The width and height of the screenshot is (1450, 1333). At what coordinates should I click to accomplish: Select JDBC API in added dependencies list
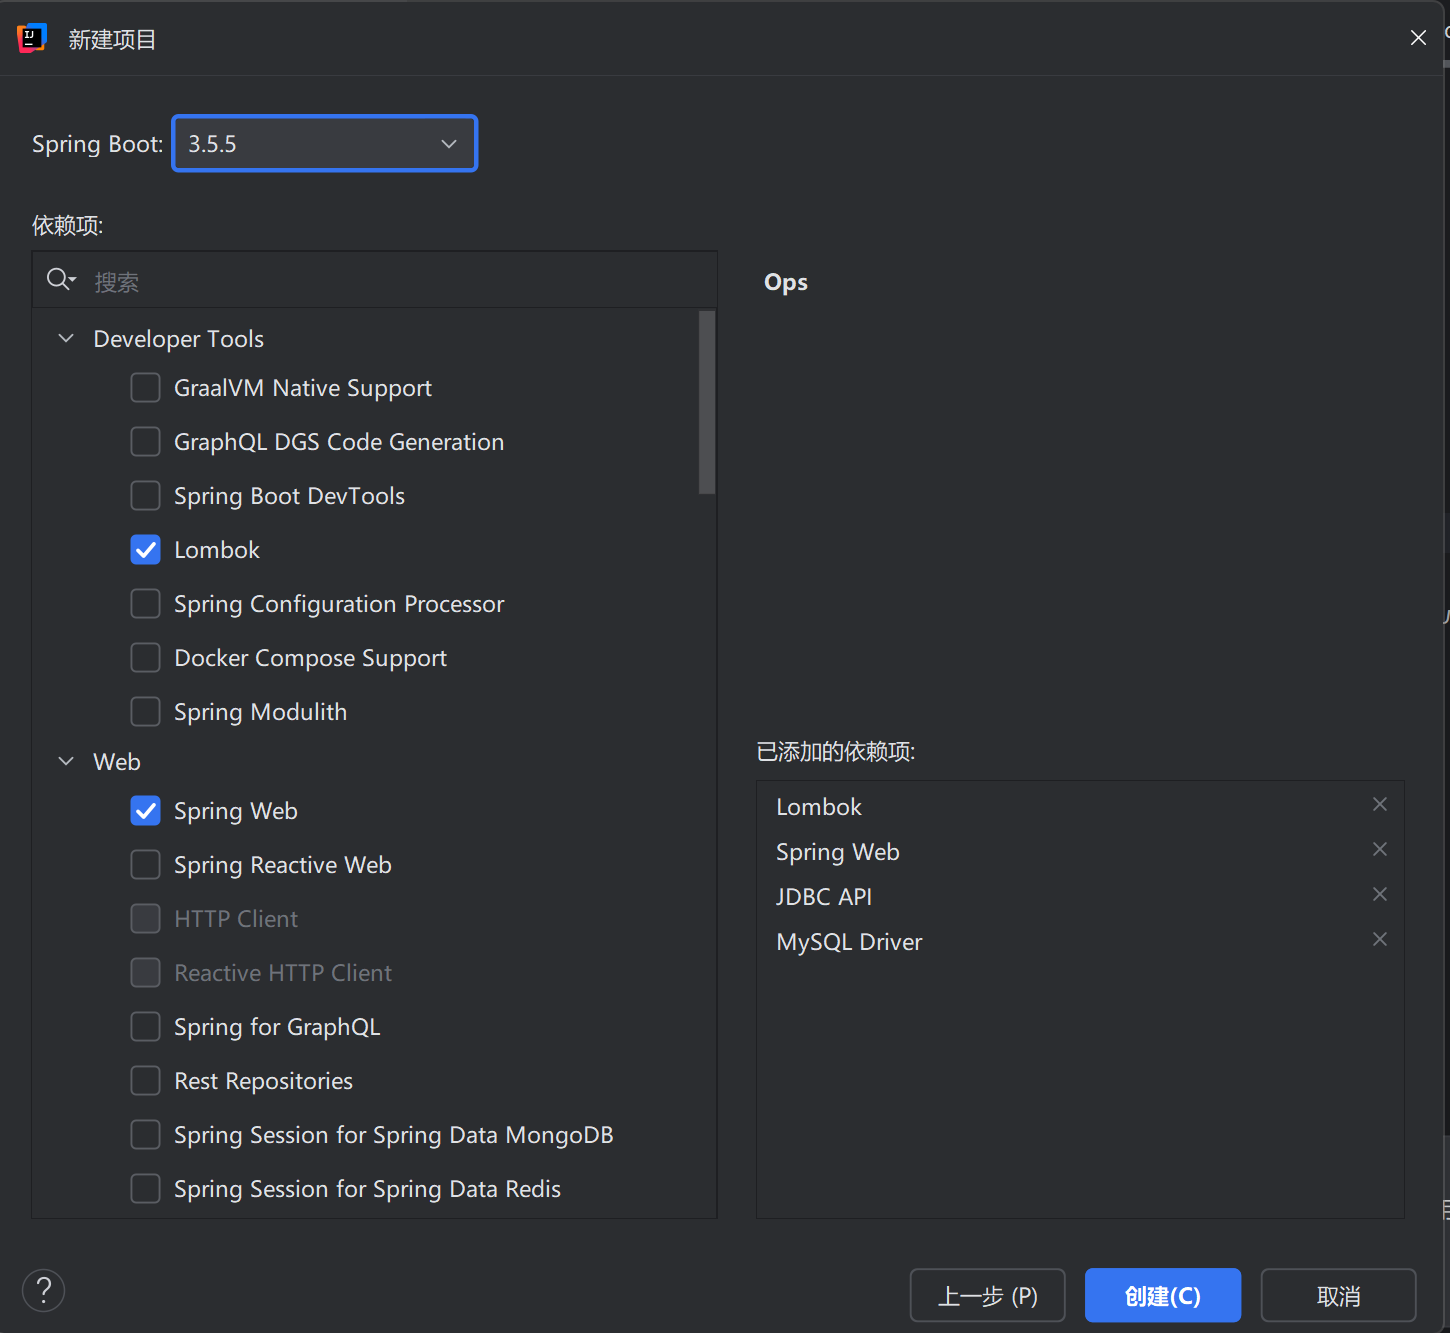1080,896
